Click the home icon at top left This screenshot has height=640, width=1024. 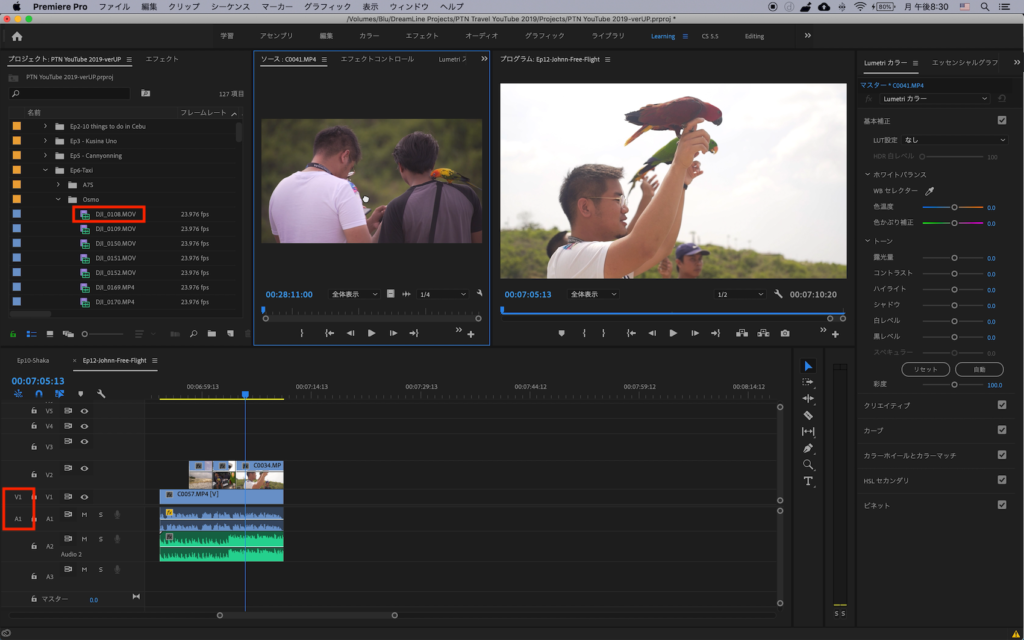tap(17, 36)
